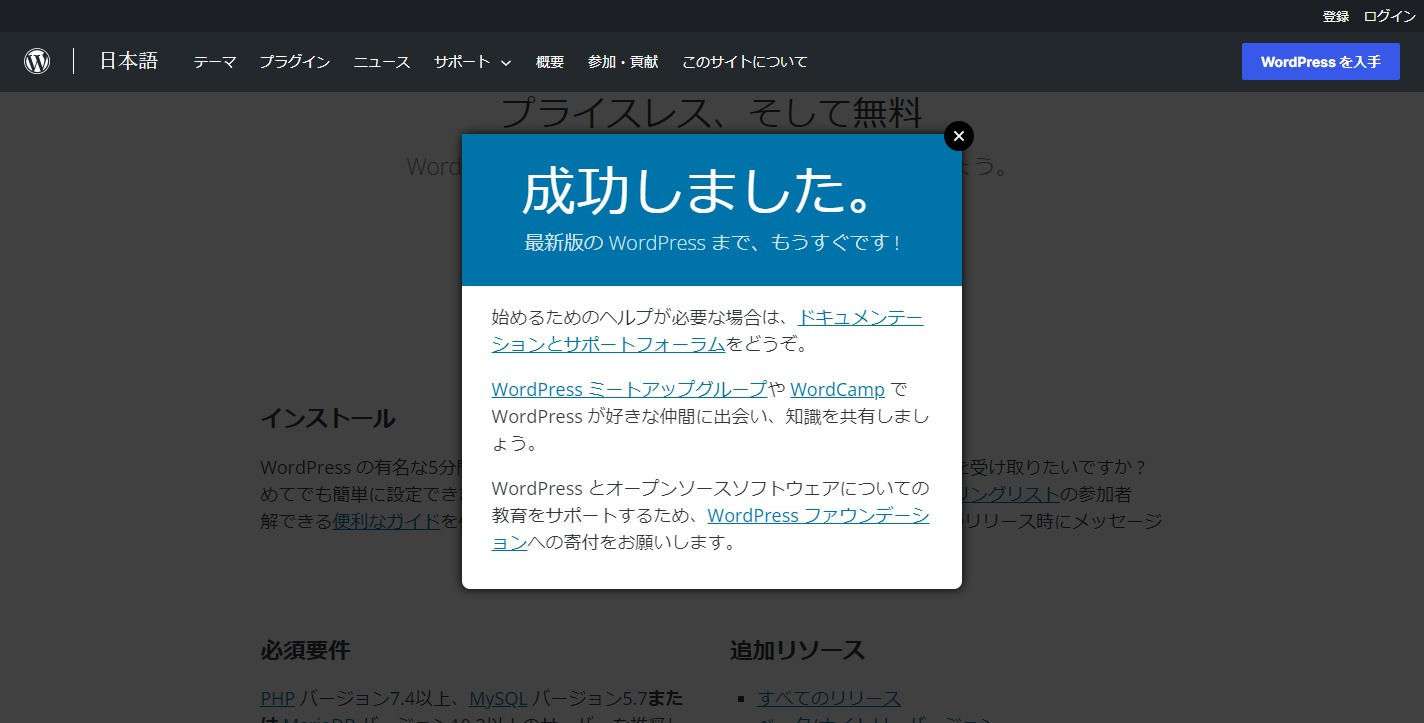Click the 必須要件 section heading
The height and width of the screenshot is (723, 1424).
click(305, 650)
